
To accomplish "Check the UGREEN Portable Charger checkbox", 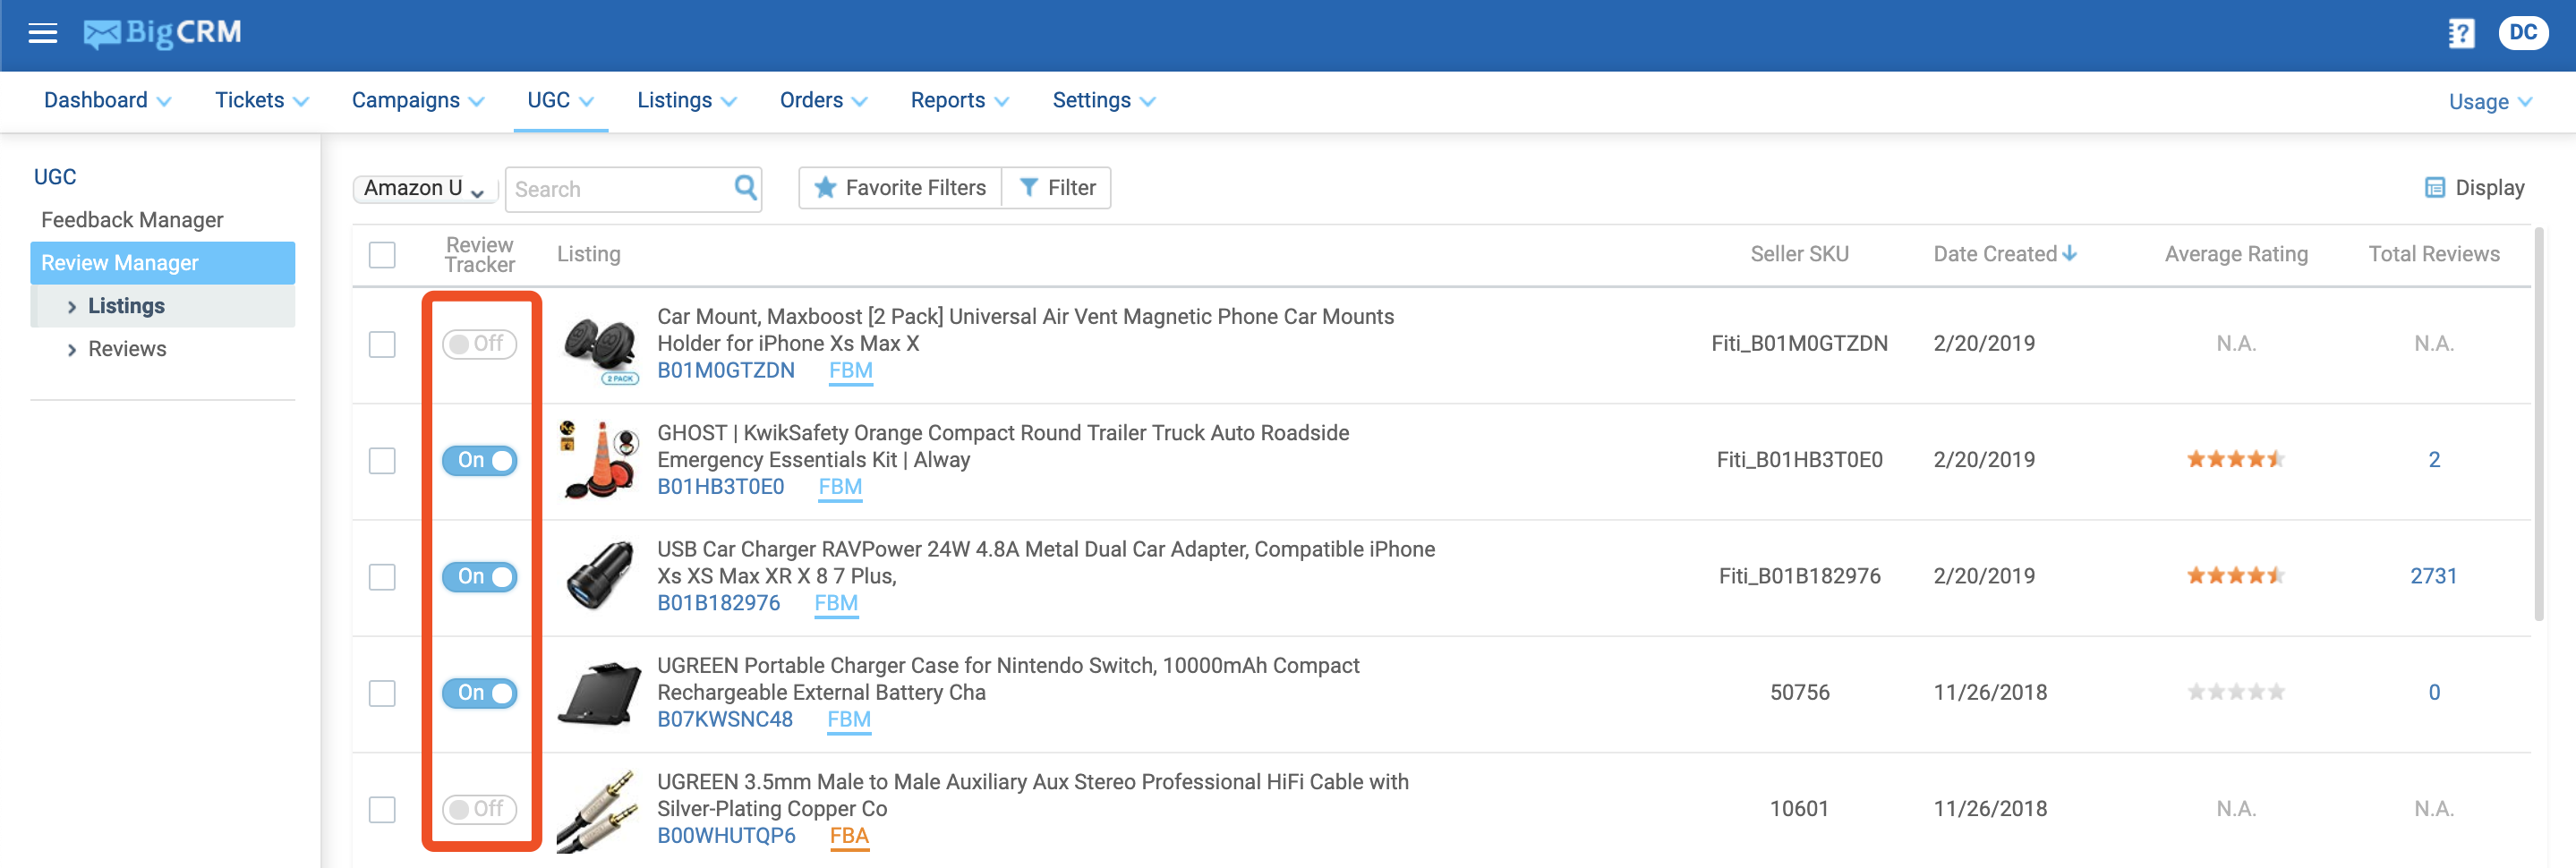I will tap(382, 693).
